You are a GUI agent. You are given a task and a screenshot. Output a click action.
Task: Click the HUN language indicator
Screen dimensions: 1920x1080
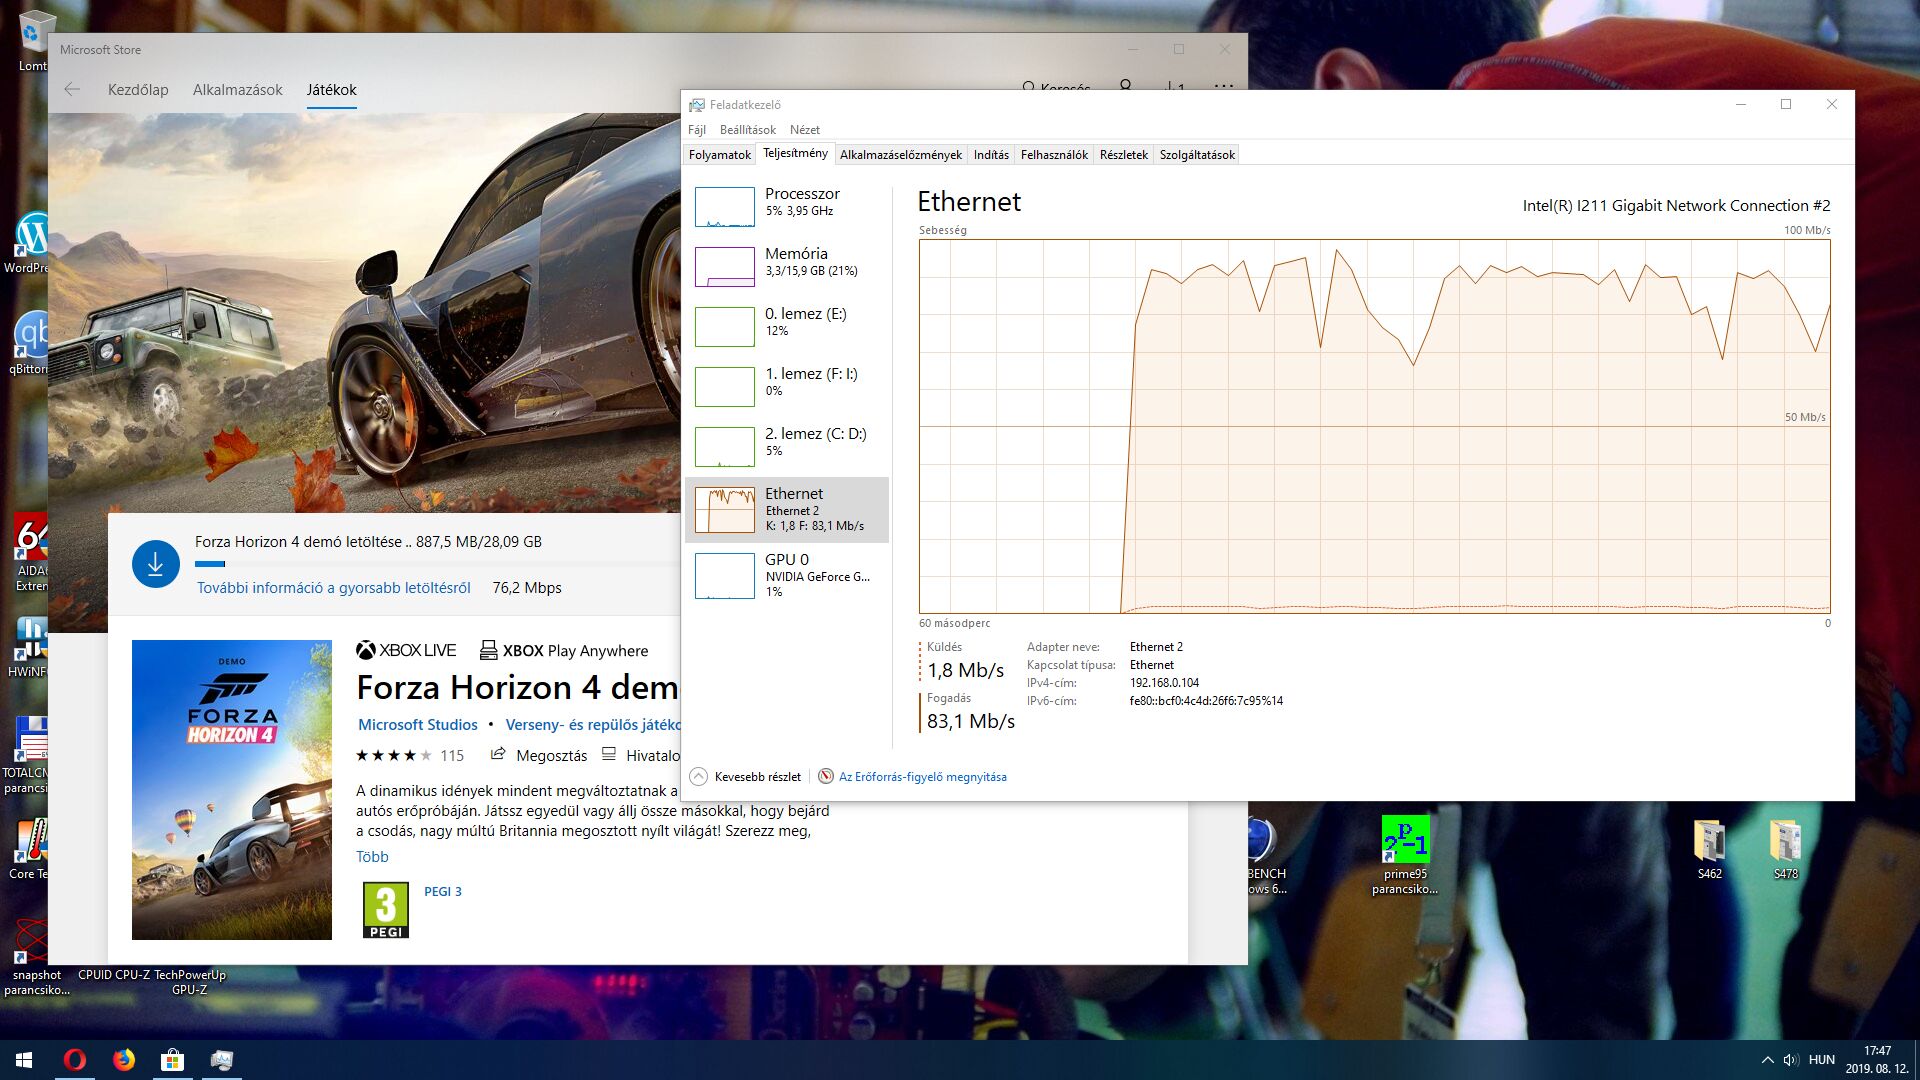click(x=1822, y=1060)
